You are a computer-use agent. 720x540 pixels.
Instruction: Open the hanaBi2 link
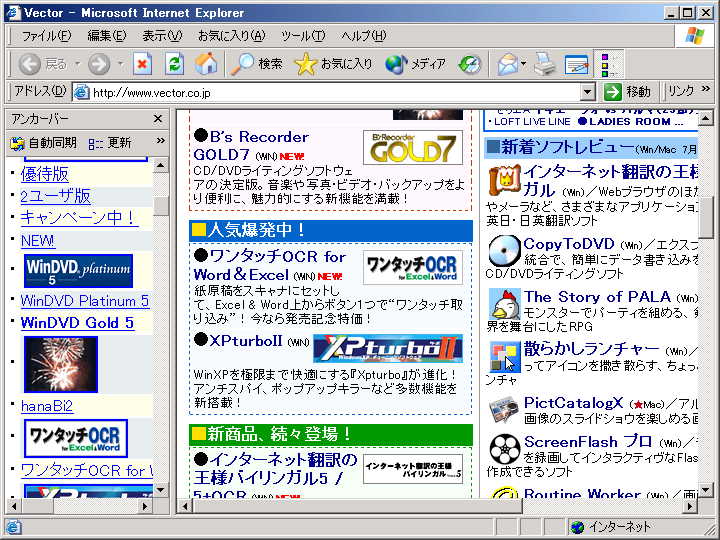(47, 406)
